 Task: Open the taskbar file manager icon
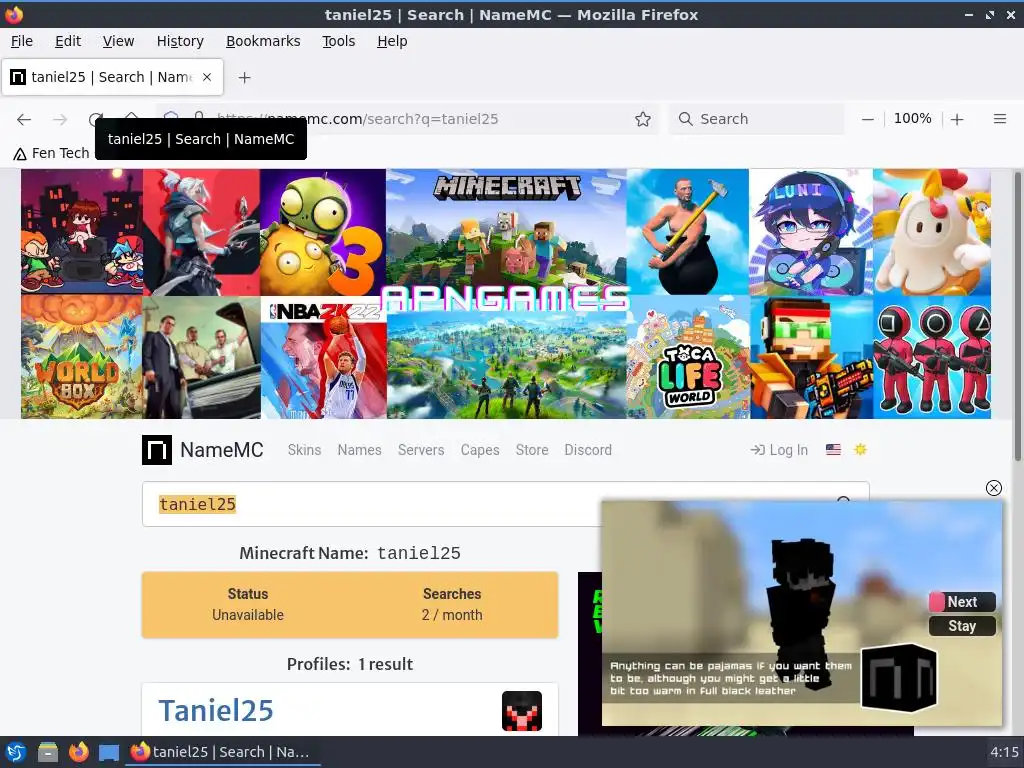click(48, 752)
